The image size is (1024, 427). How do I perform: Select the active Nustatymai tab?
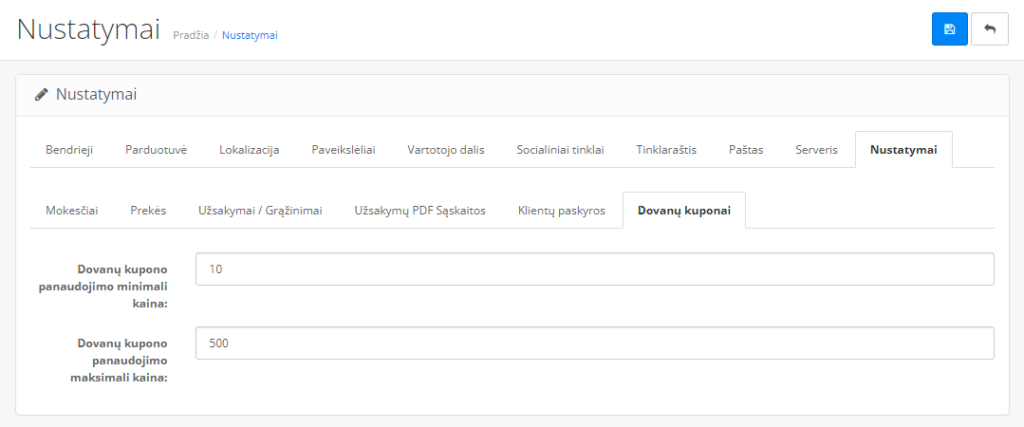pos(904,150)
